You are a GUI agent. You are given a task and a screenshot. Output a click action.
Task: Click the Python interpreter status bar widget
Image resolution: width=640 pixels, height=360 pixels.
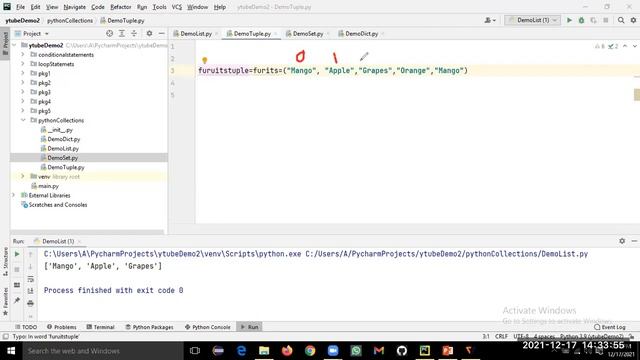point(591,336)
